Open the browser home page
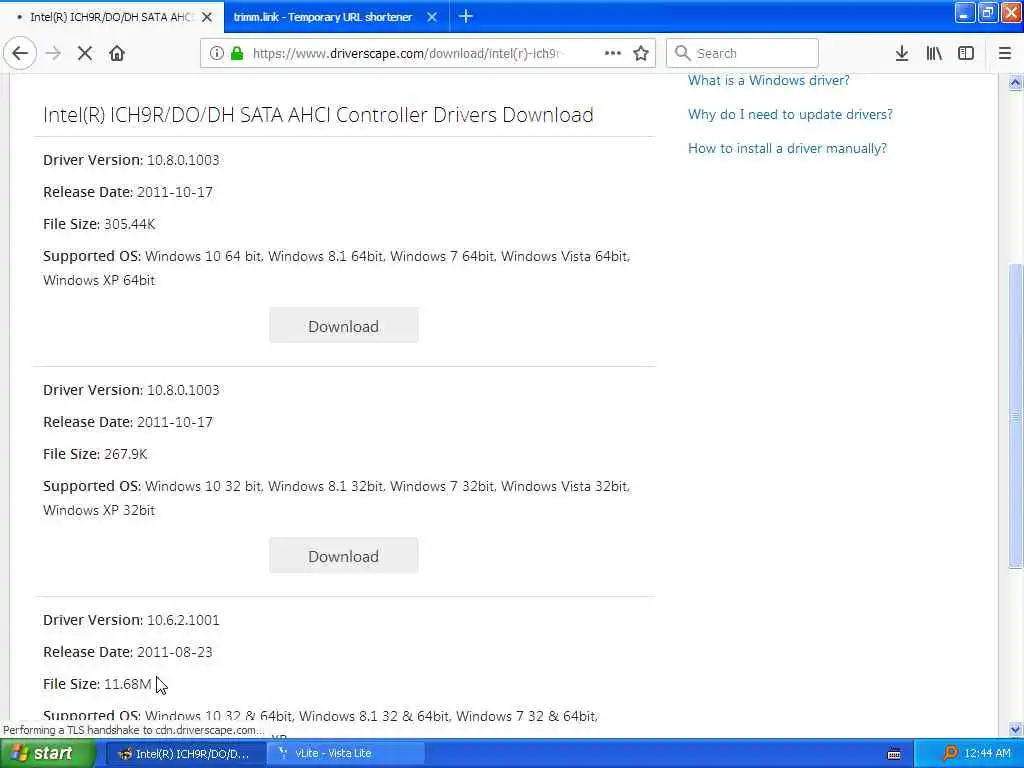Image resolution: width=1024 pixels, height=768 pixels. click(x=117, y=54)
